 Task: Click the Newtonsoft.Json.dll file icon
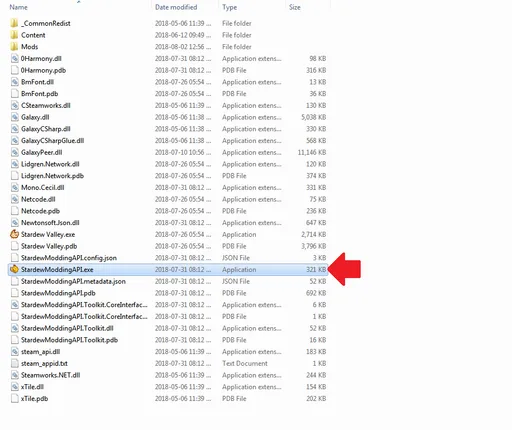pos(14,223)
